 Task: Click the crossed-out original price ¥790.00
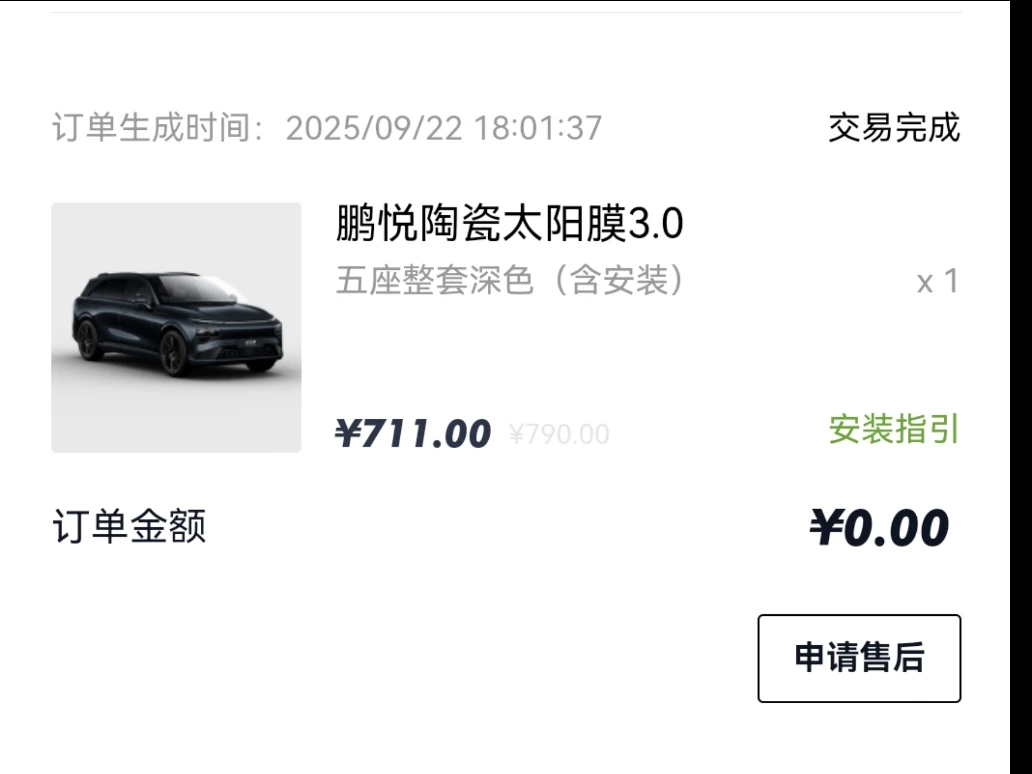[558, 434]
